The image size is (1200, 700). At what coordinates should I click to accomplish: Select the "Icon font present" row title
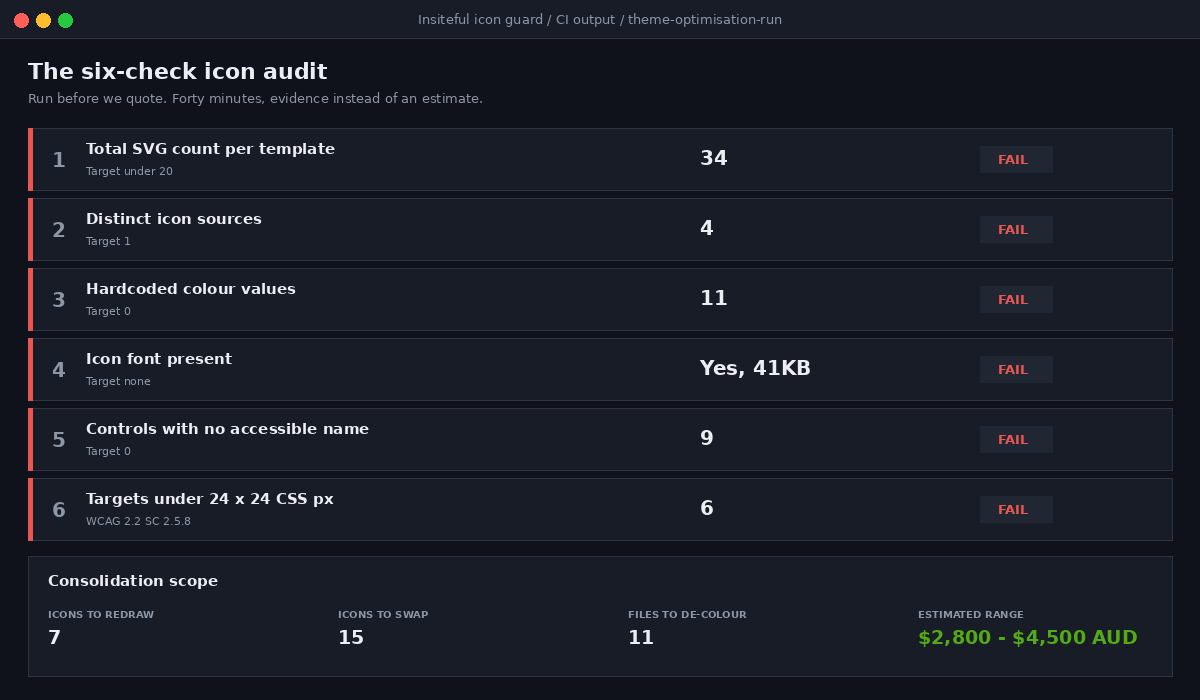pos(159,359)
